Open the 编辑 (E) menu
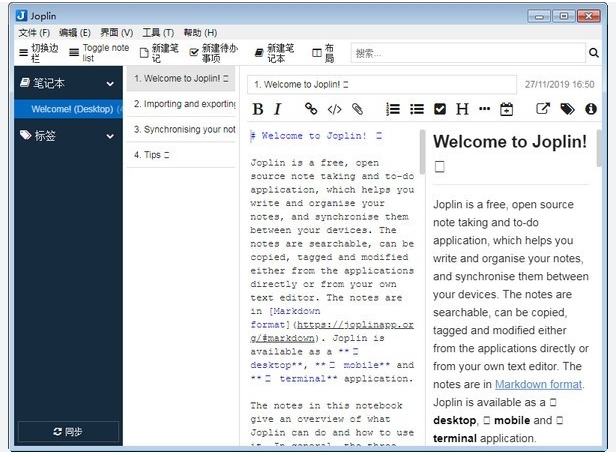616x457 pixels. (x=75, y=33)
